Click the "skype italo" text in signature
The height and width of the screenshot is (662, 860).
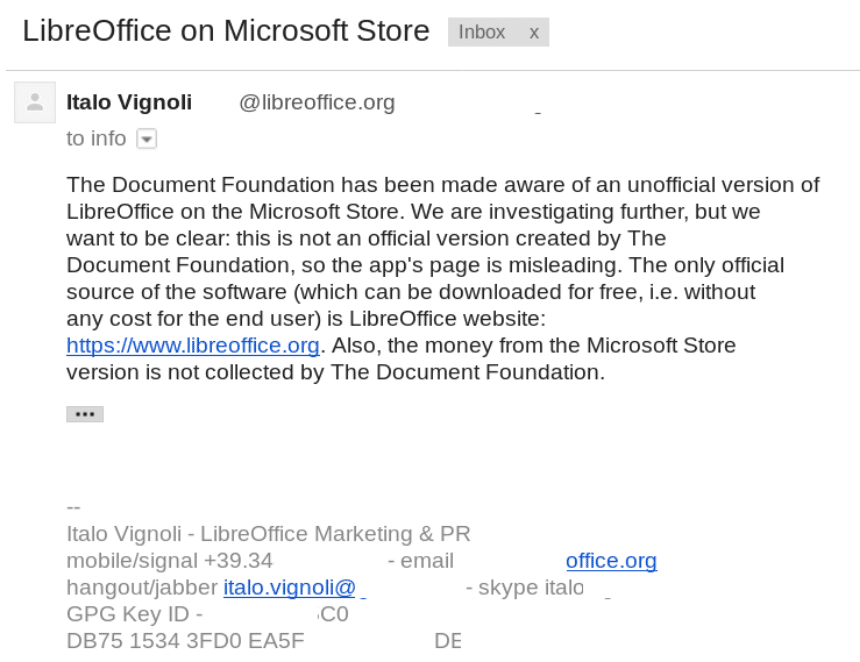[x=531, y=587]
